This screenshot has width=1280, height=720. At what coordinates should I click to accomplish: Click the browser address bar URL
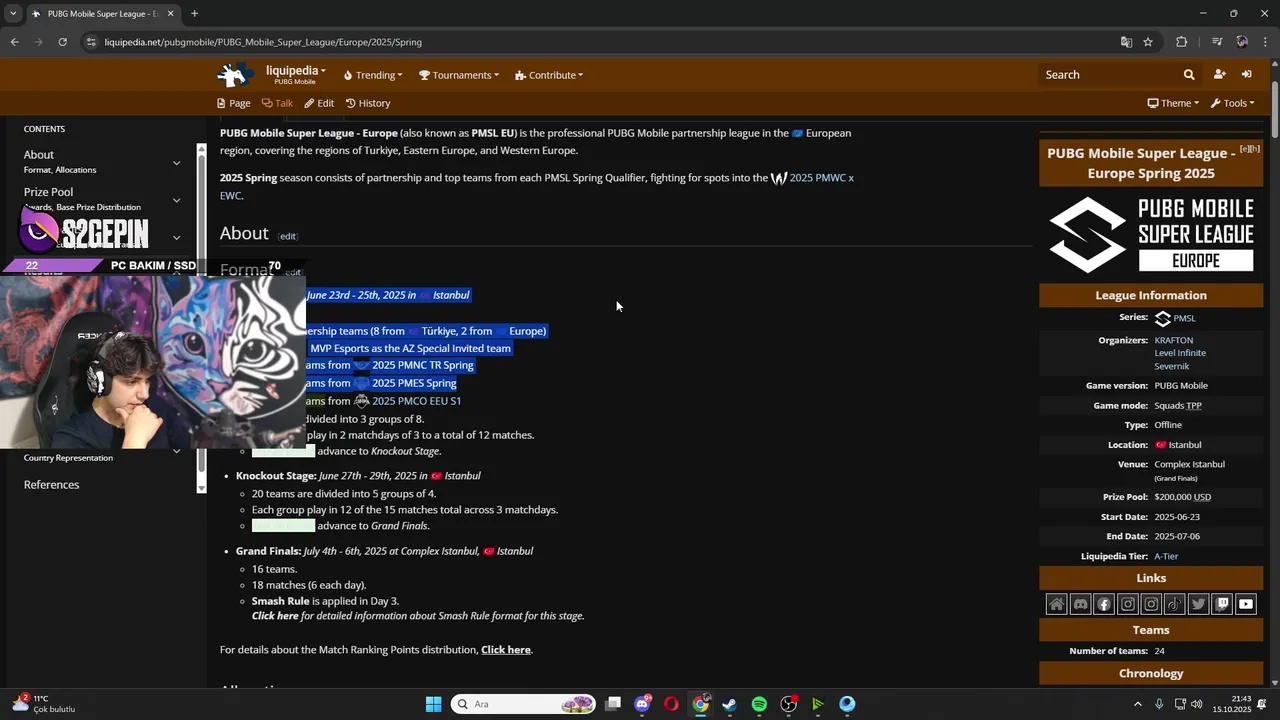click(263, 42)
